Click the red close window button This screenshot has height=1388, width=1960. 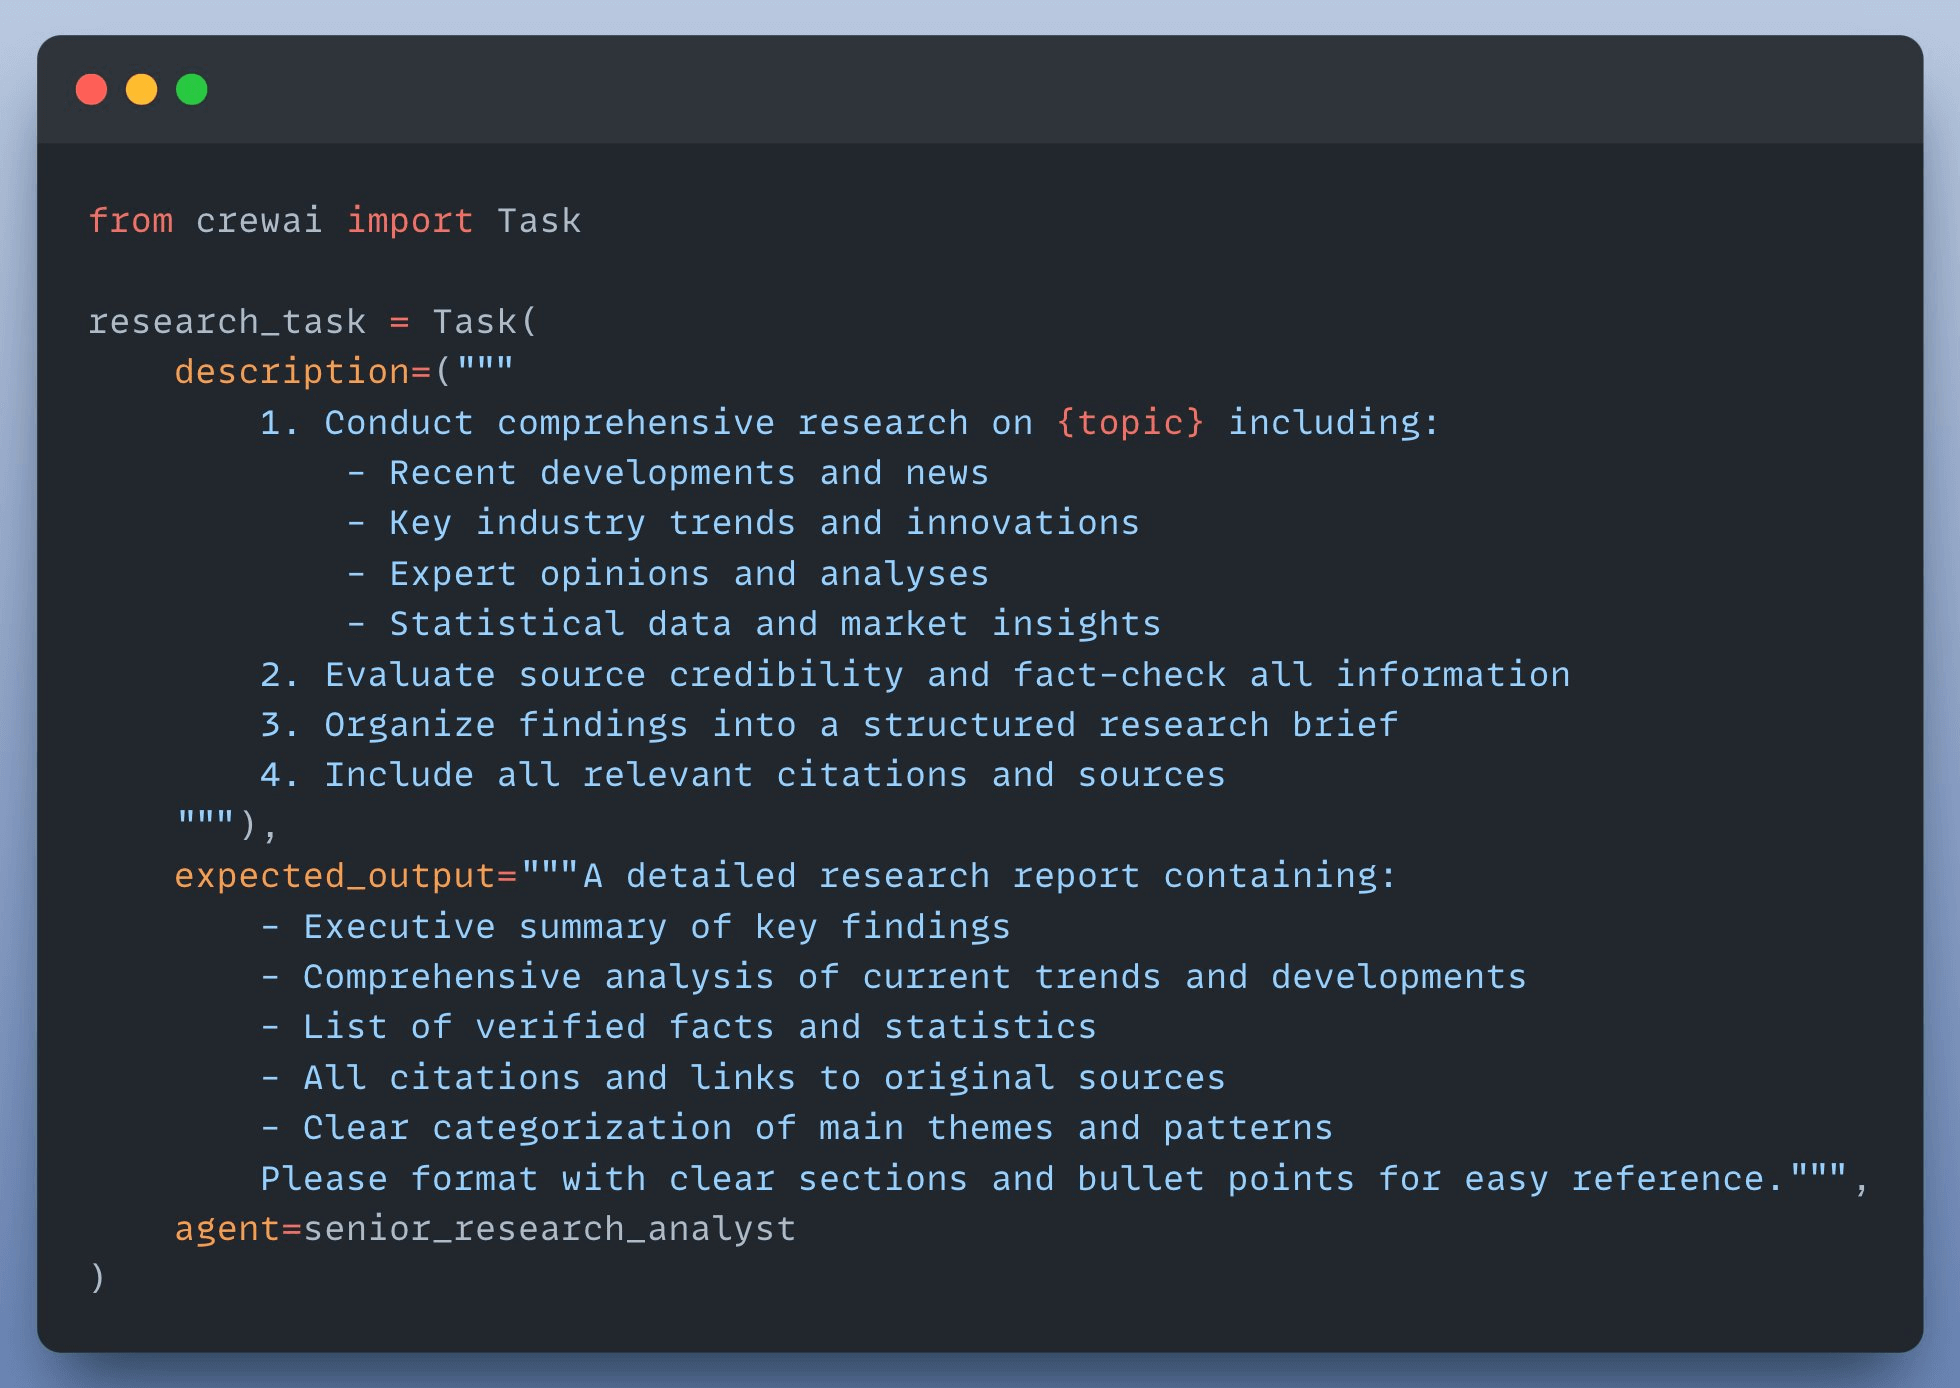point(92,89)
